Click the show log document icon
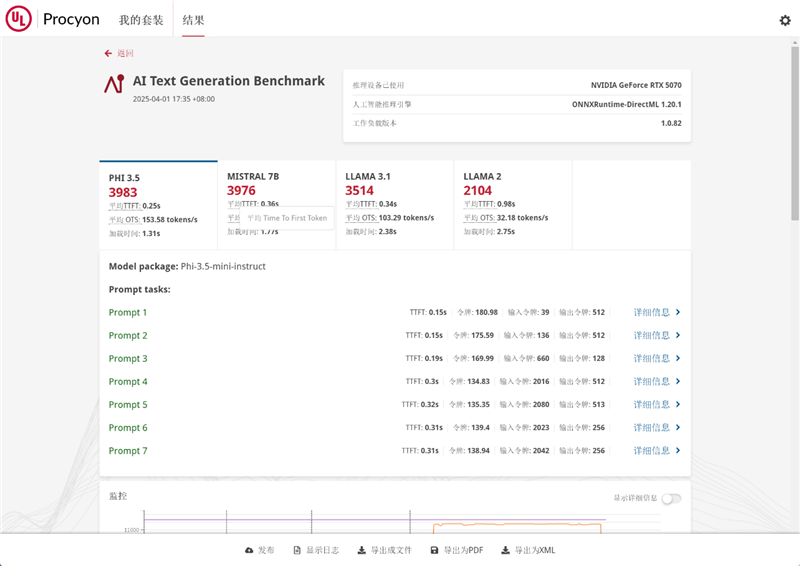This screenshot has width=800, height=566. pyautogui.click(x=297, y=550)
